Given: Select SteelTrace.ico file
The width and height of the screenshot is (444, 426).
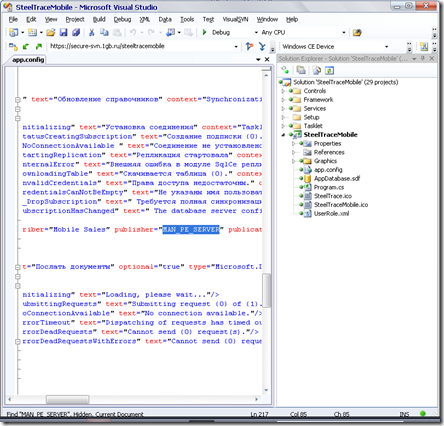Looking at the screenshot, I should [333, 196].
